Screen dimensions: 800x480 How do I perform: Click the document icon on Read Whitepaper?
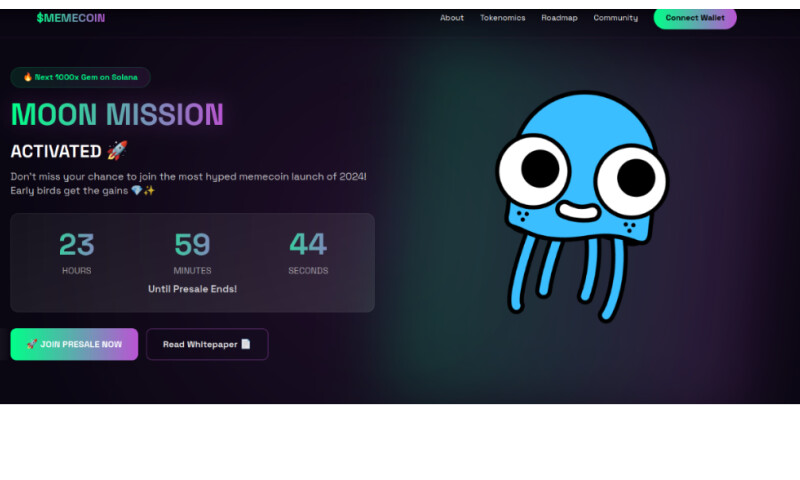(x=246, y=344)
